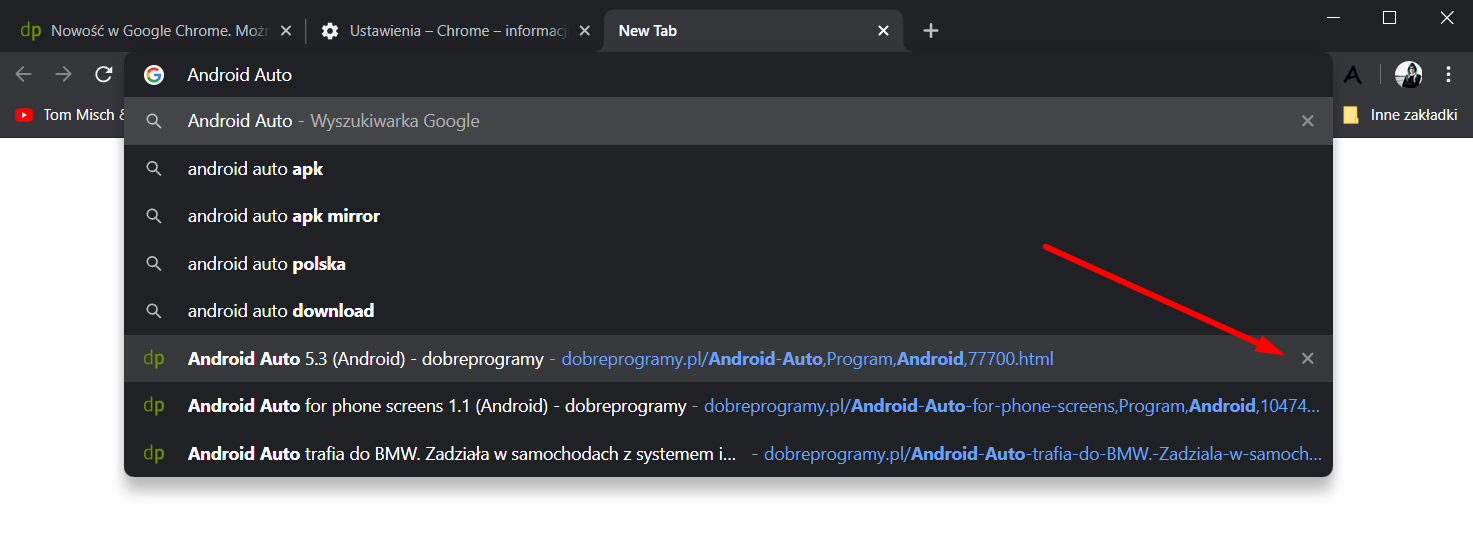Image resolution: width=1473 pixels, height=555 pixels.
Task: Open Android Auto trafia do BMW result
Action: point(462,454)
